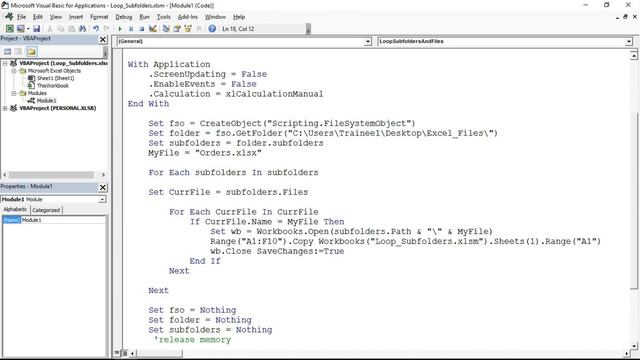Viewport: 640px width, 360px height.
Task: Click the View Object icon in Project pane
Action: point(18,51)
